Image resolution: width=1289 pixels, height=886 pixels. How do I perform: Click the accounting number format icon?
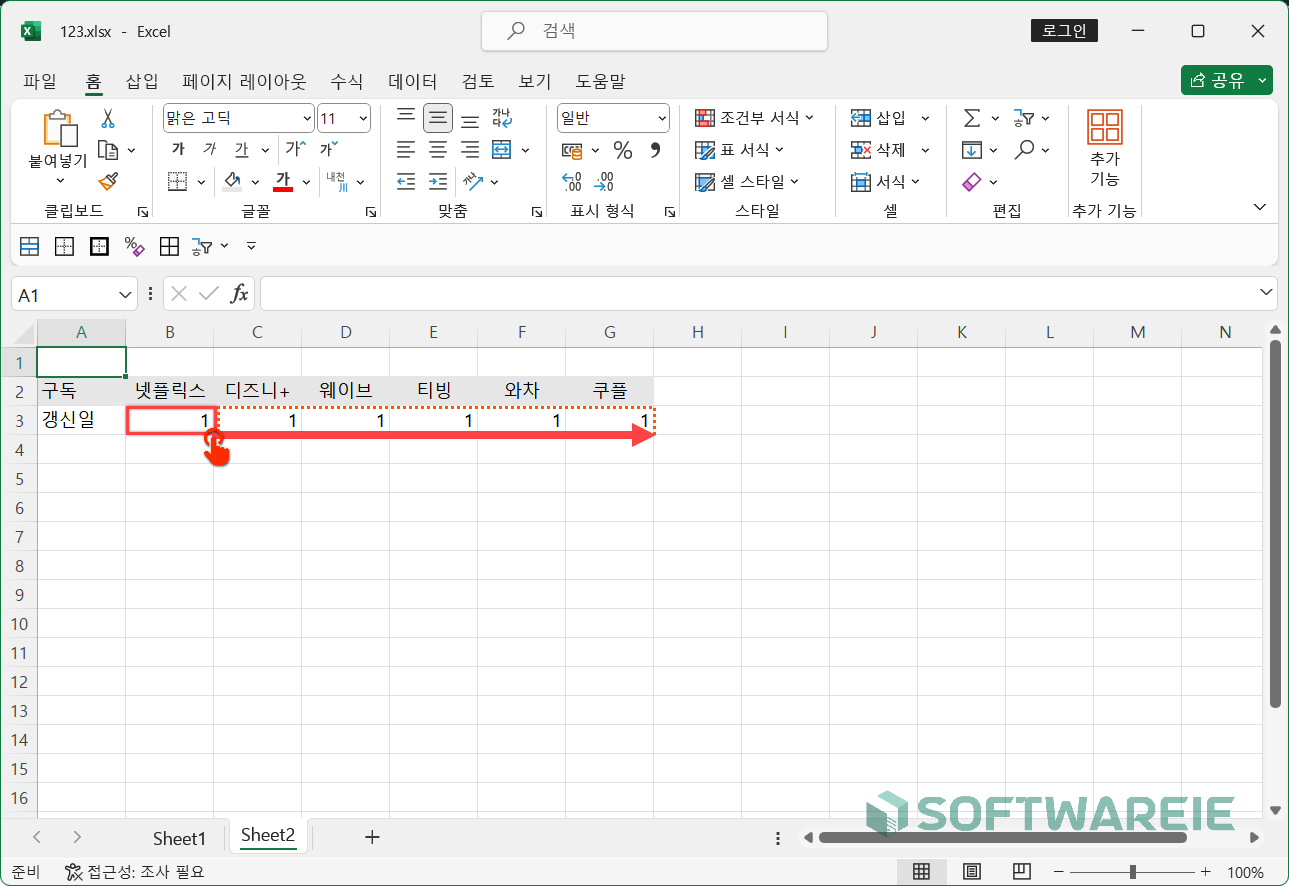(572, 150)
